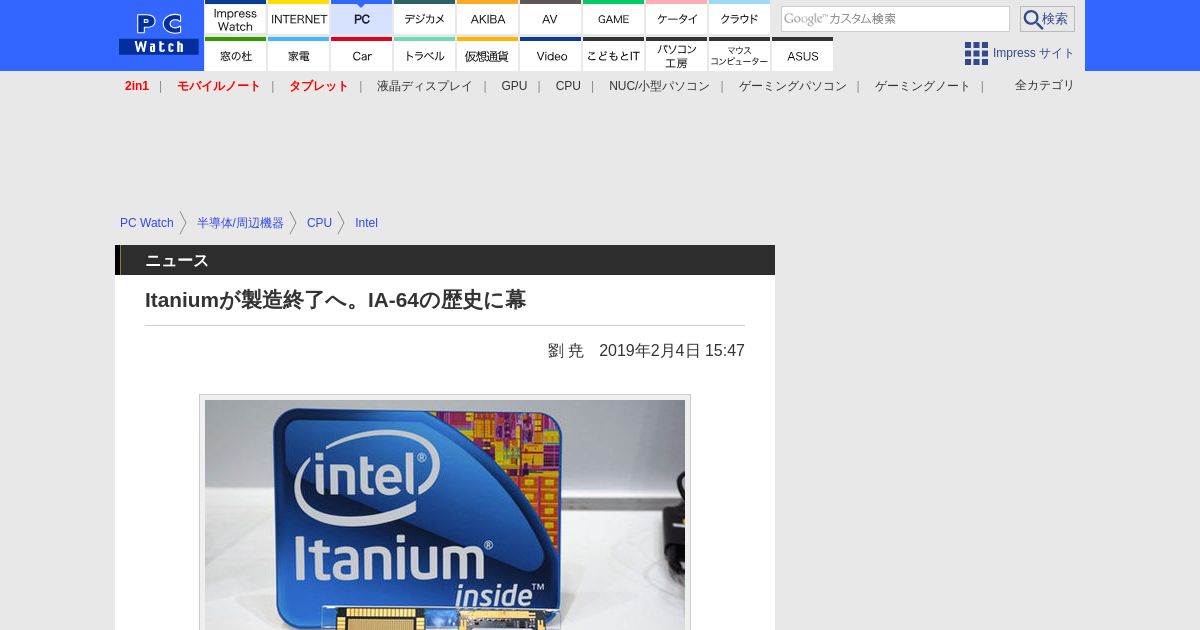Click the PC Watch logo
The width and height of the screenshot is (1200, 630).
point(159,34)
